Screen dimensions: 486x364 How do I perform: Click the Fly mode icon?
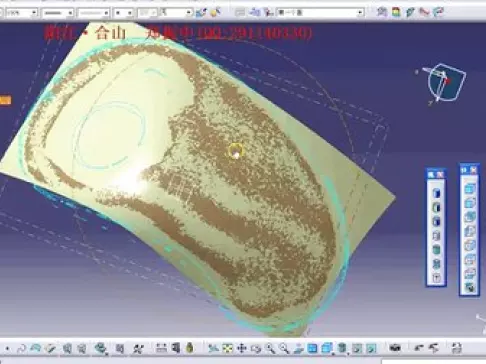[x=213, y=349]
